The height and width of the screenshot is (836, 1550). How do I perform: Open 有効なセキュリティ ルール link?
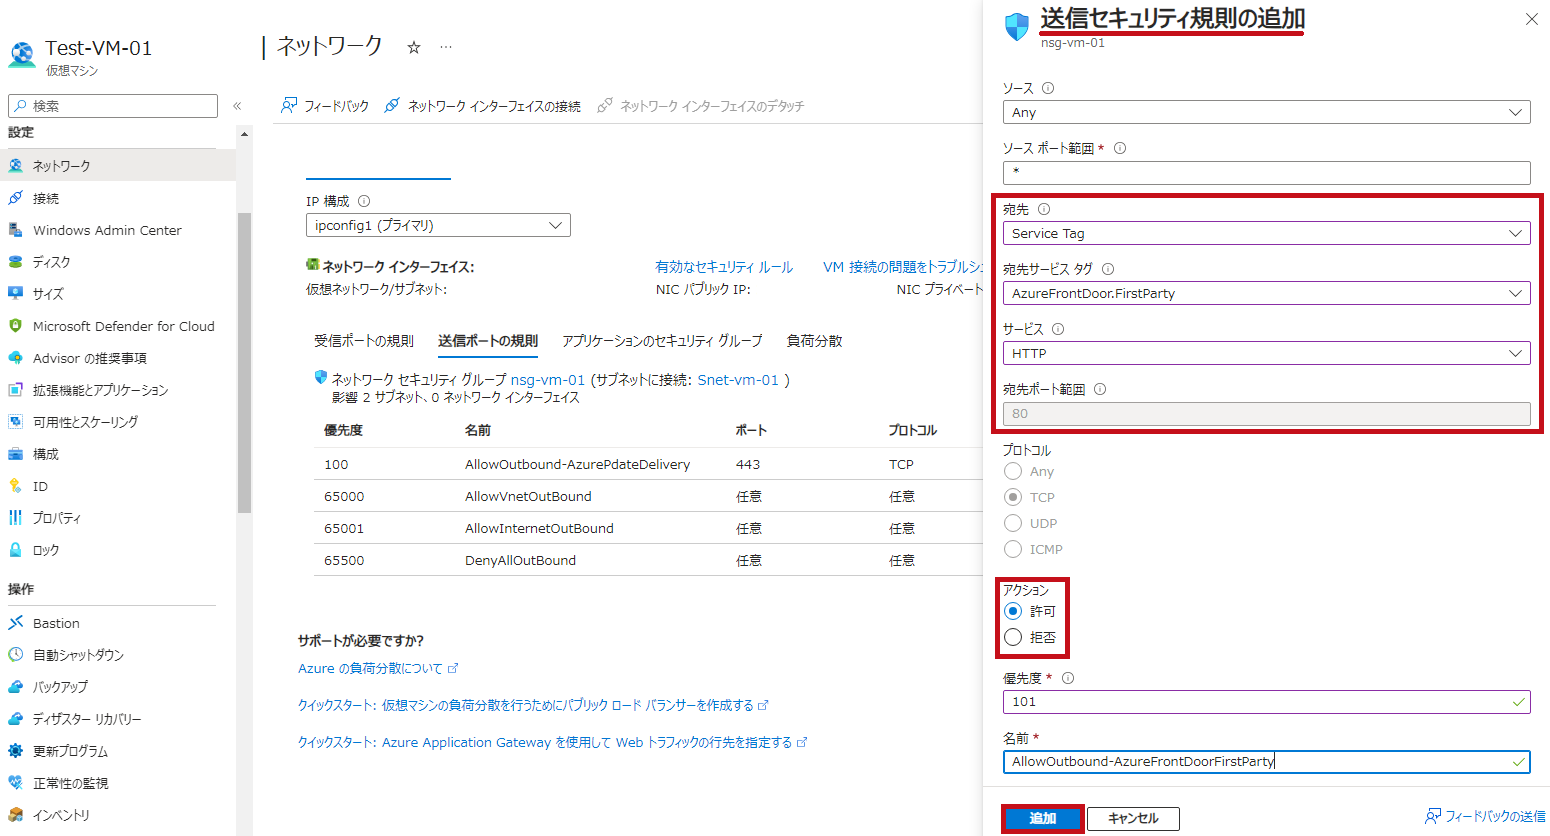pyautogui.click(x=724, y=267)
